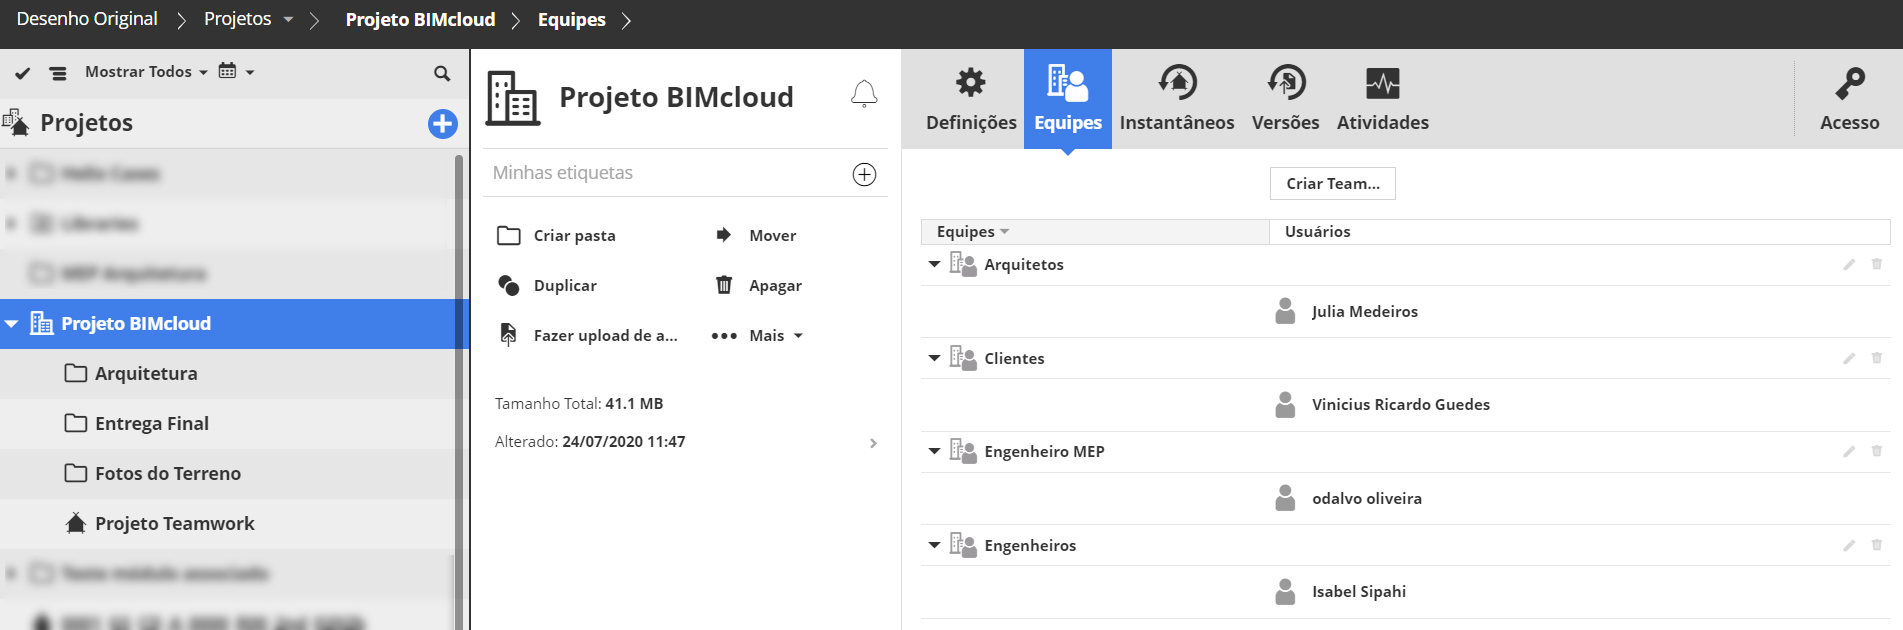The width and height of the screenshot is (1903, 630).
Task: Select the Fotos do Terreno folder
Action: pos(167,474)
